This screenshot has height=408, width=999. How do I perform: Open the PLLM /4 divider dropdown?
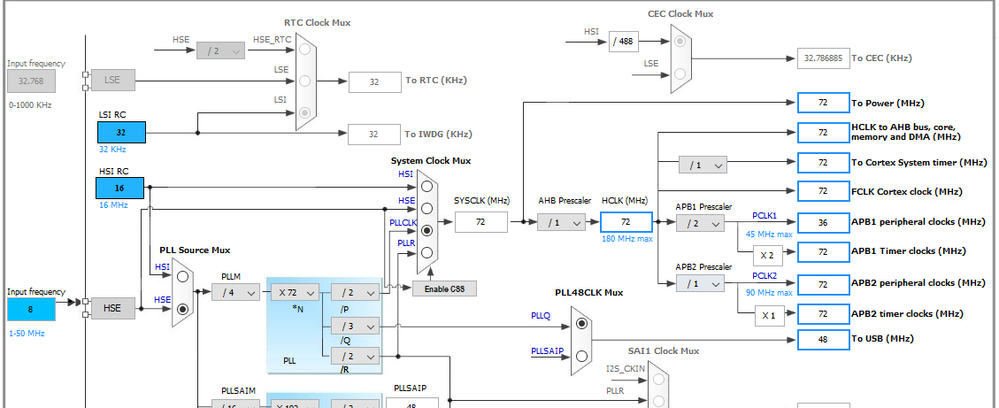coord(235,293)
